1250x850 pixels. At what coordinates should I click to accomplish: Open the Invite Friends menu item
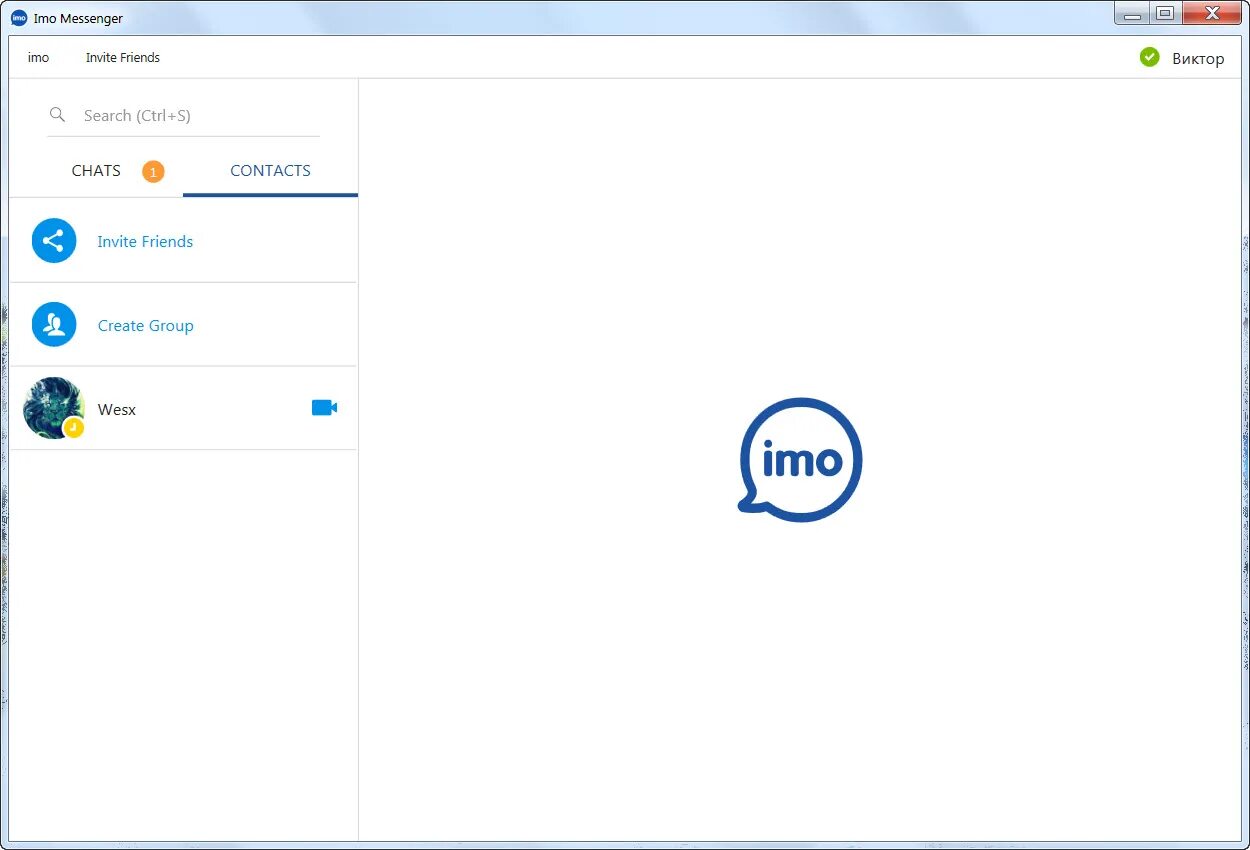coord(123,58)
